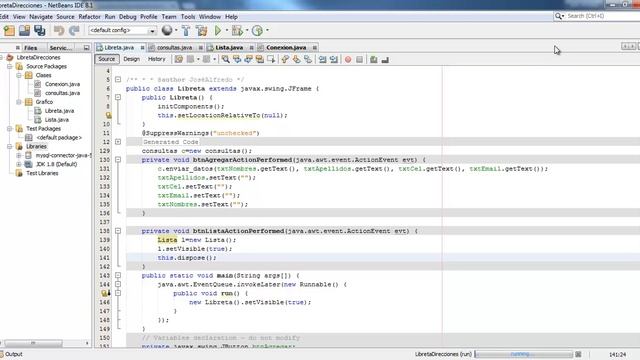
Task: Collapse the code fold at line 130
Action: click(x=118, y=160)
